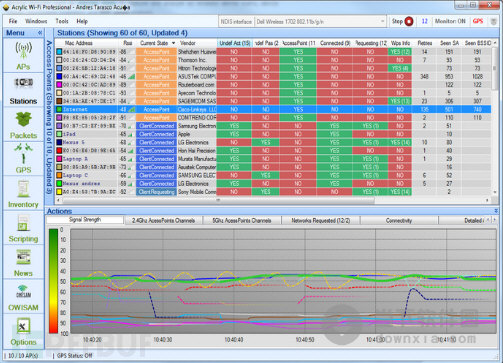
Task: Open the Tools menu
Action: (62, 21)
